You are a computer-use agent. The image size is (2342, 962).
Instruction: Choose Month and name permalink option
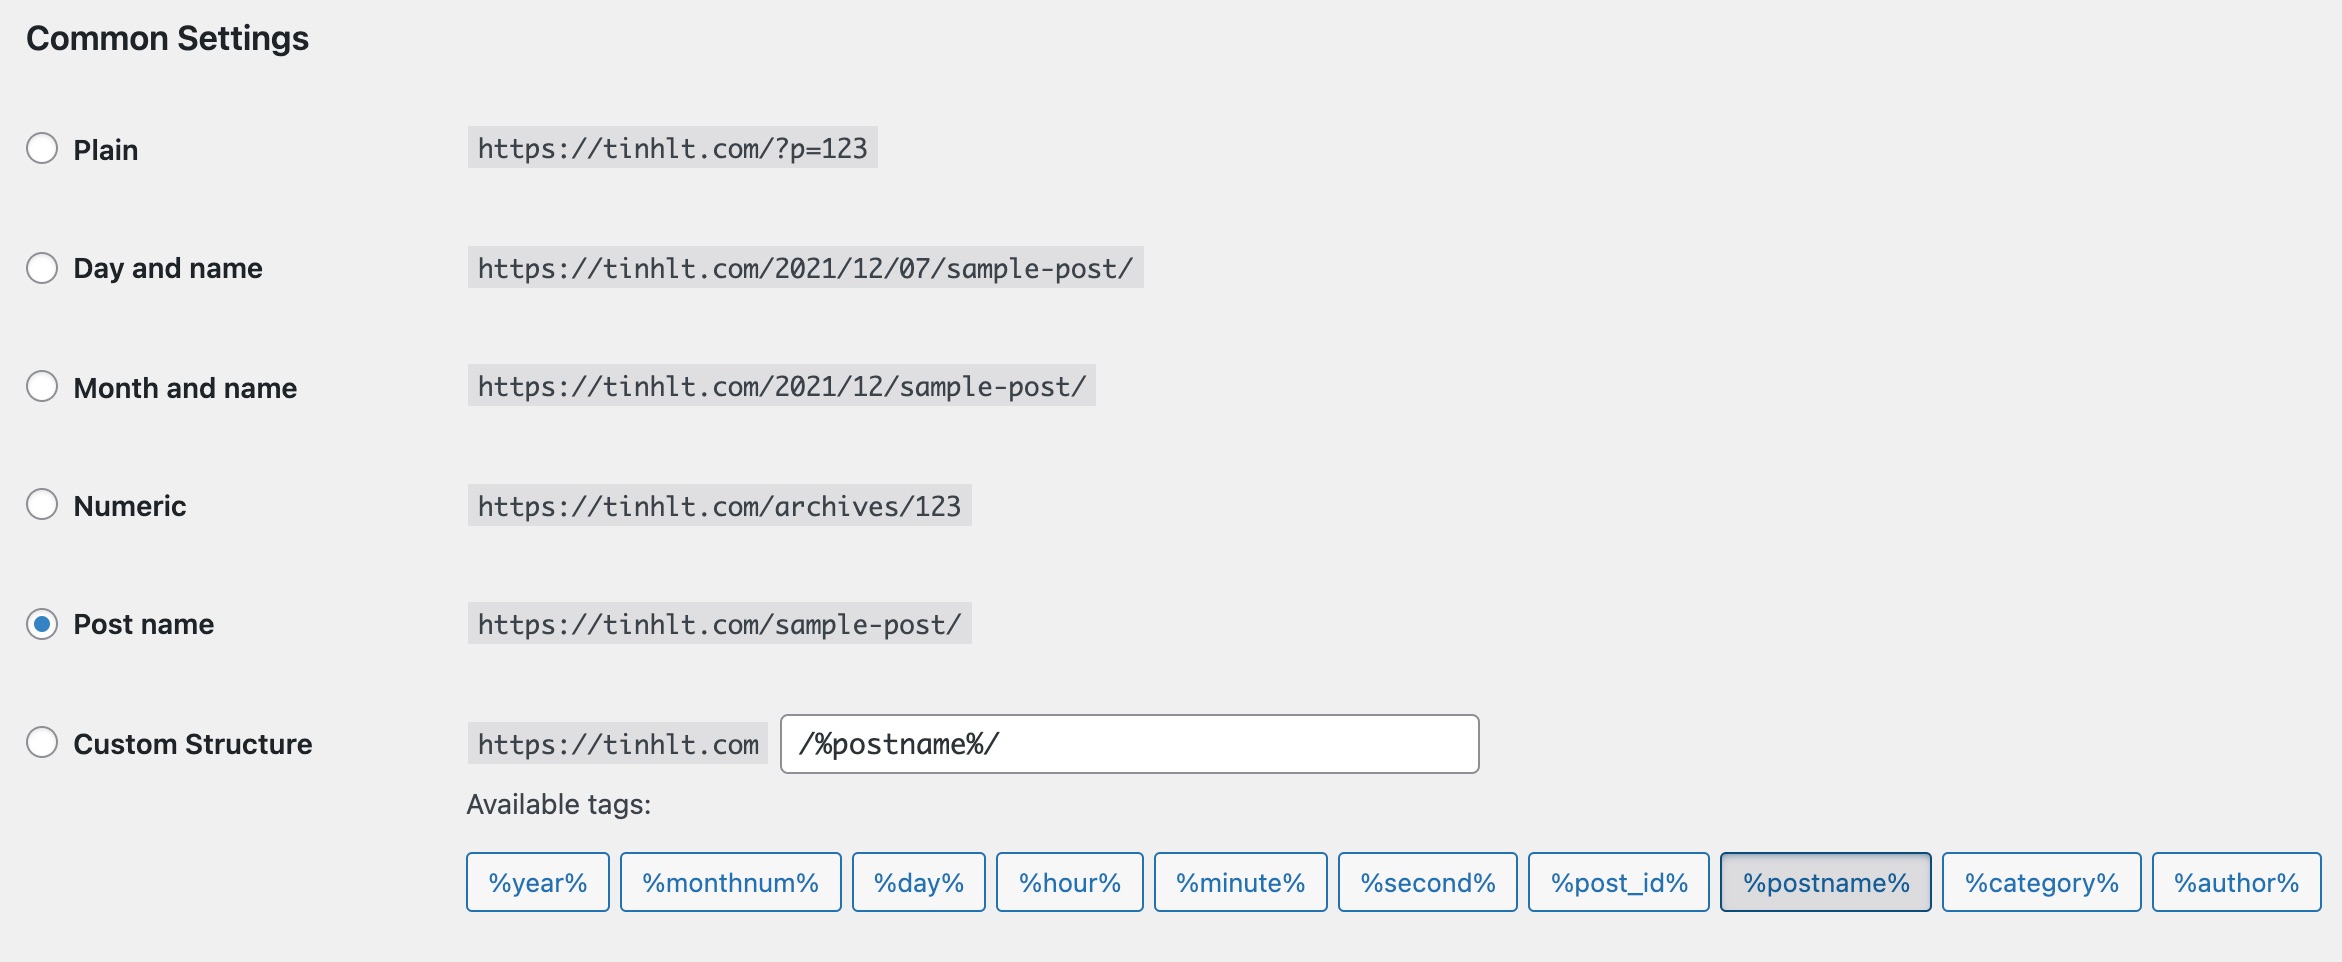(42, 386)
